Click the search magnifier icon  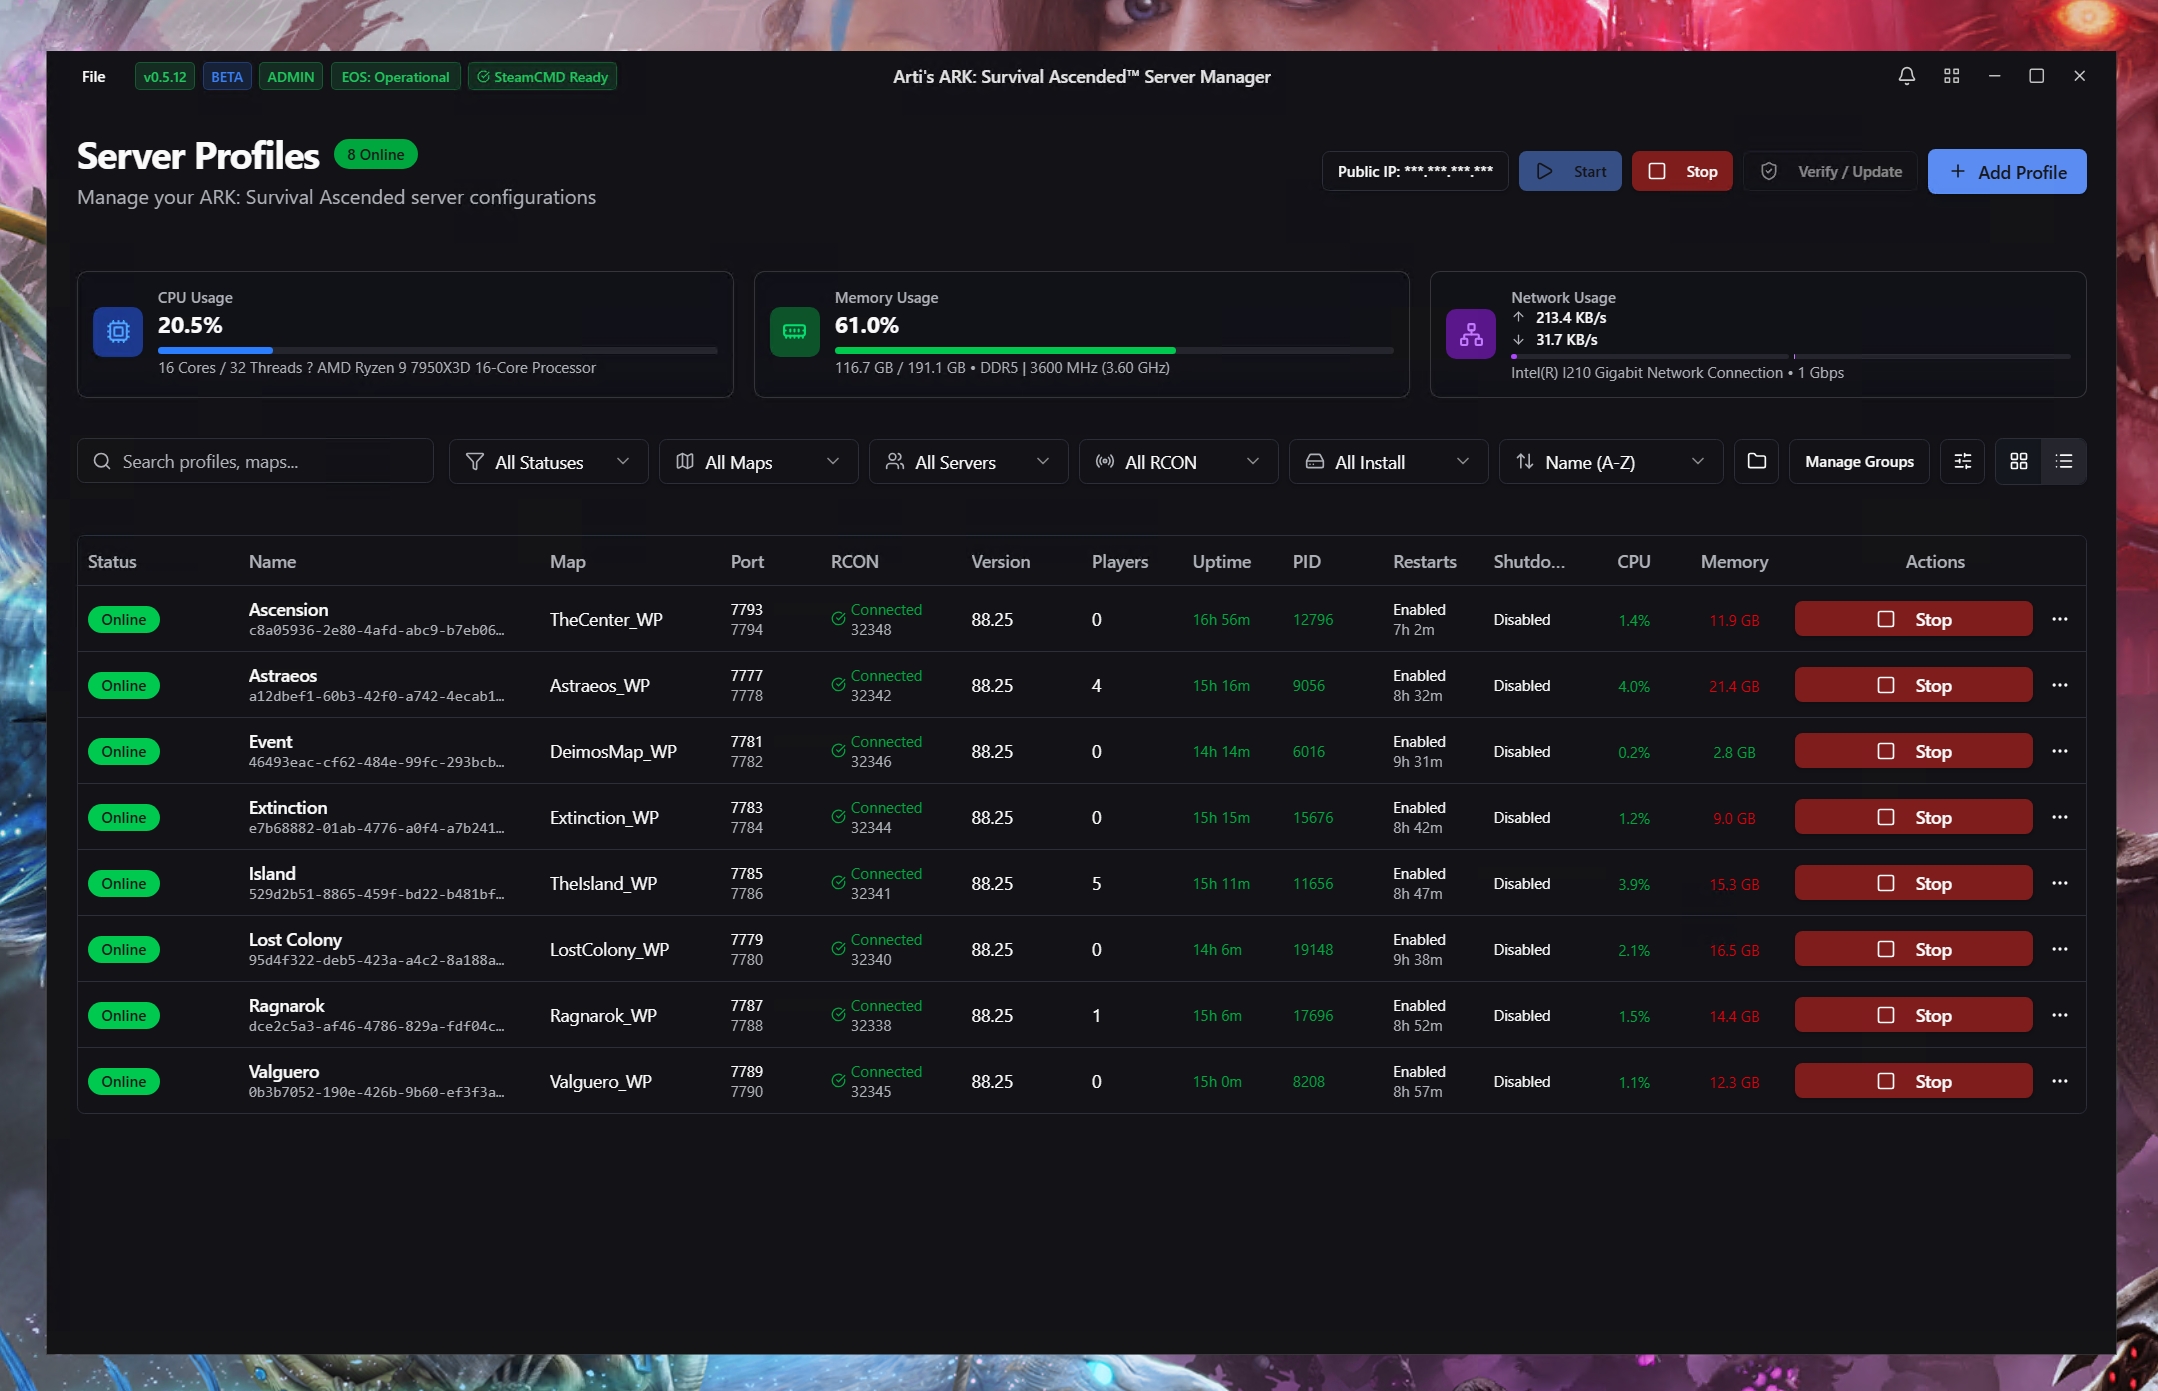tap(101, 461)
